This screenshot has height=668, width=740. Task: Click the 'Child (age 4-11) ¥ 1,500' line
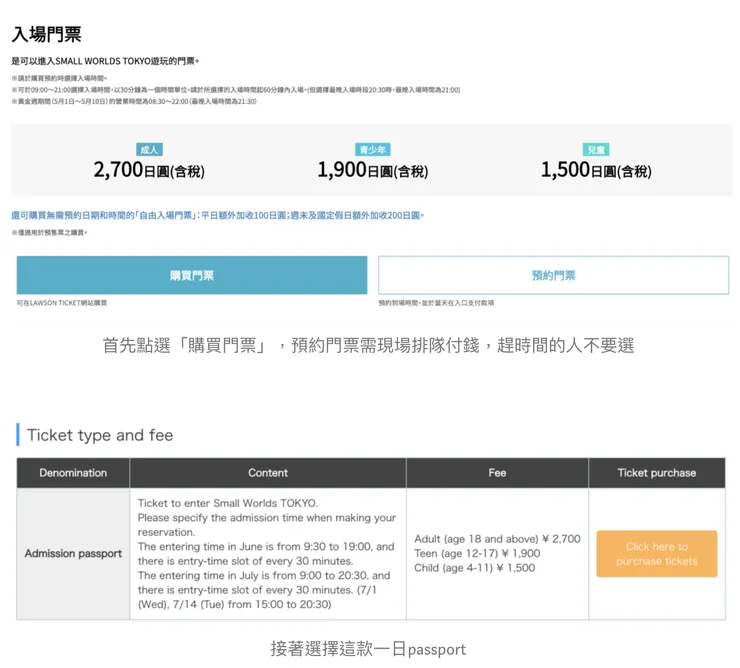474,568
